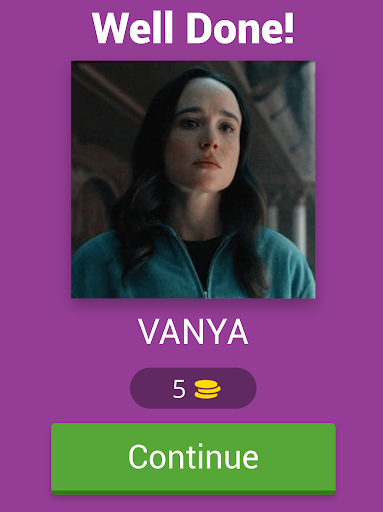Select the VANYA answer text
383x512 pixels.
pos(193,332)
